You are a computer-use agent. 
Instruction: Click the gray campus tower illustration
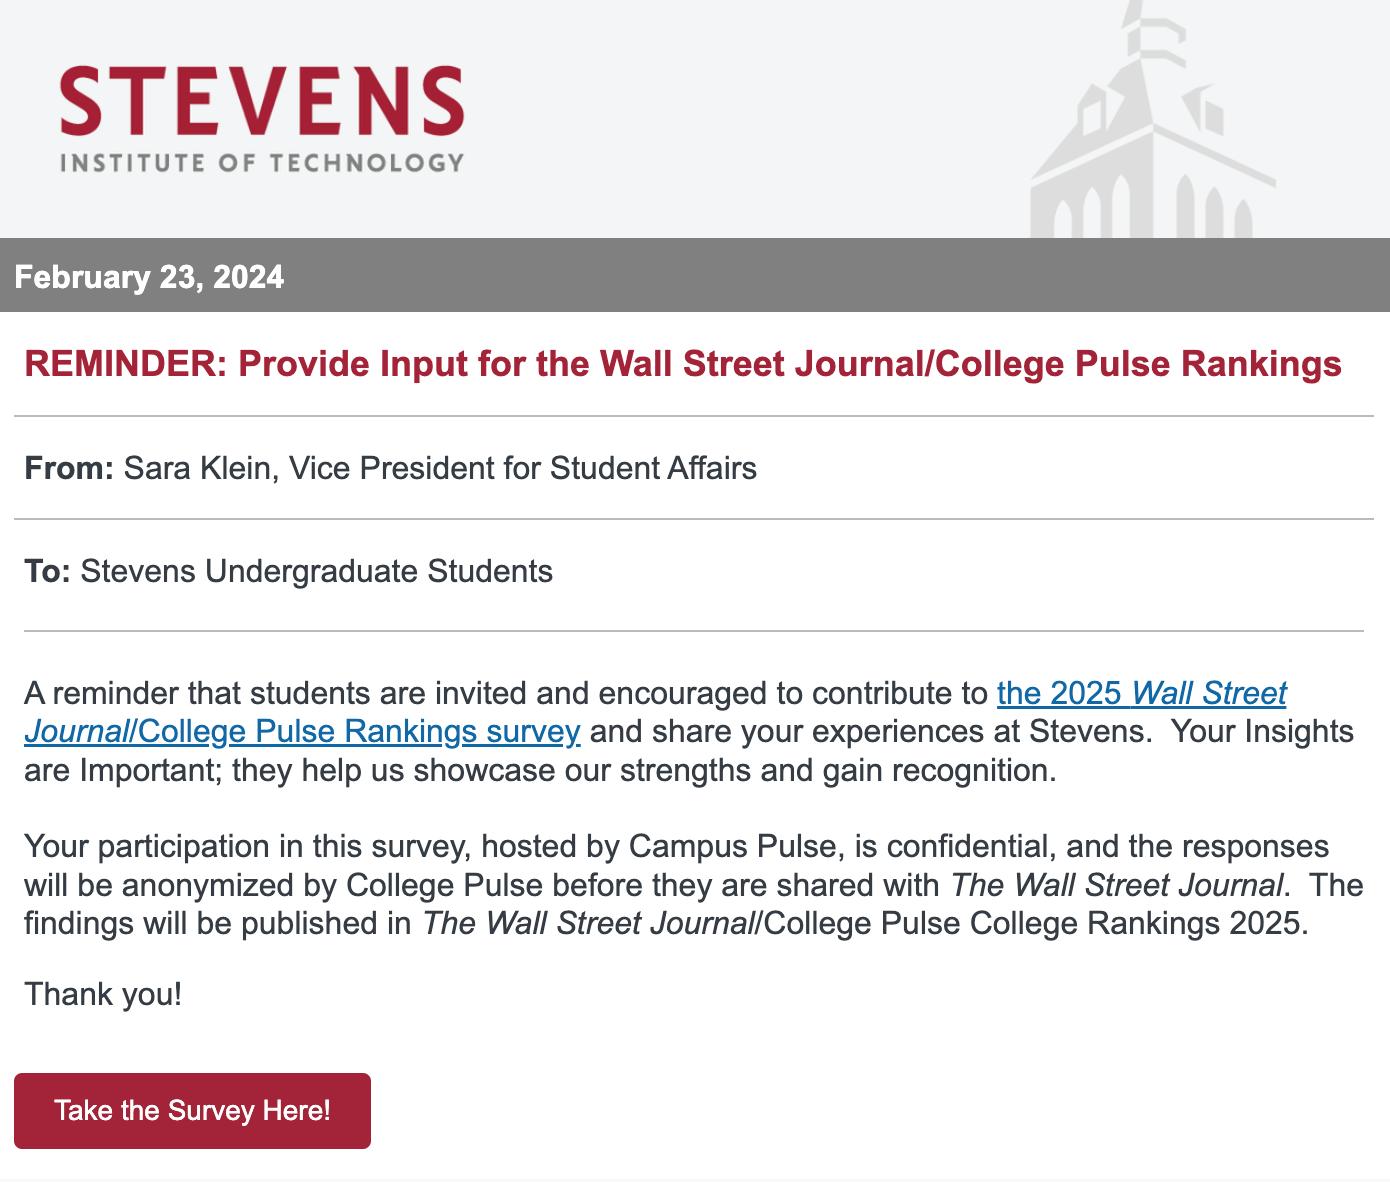(x=1152, y=120)
